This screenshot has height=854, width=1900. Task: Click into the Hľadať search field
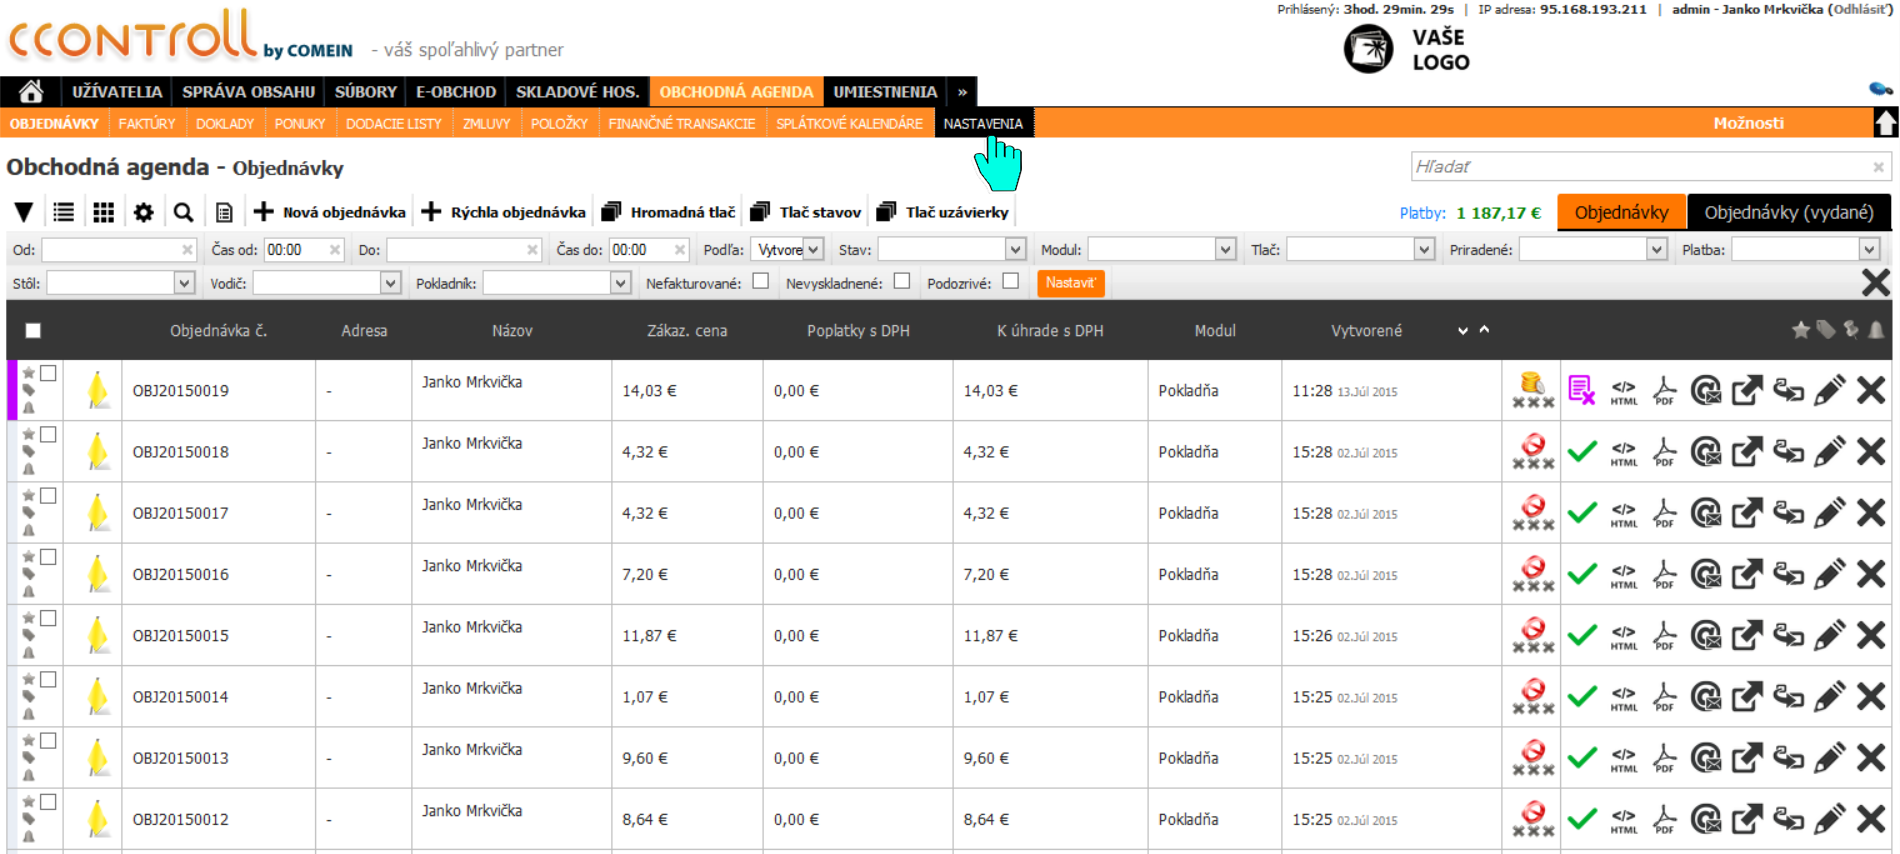(x=1640, y=167)
